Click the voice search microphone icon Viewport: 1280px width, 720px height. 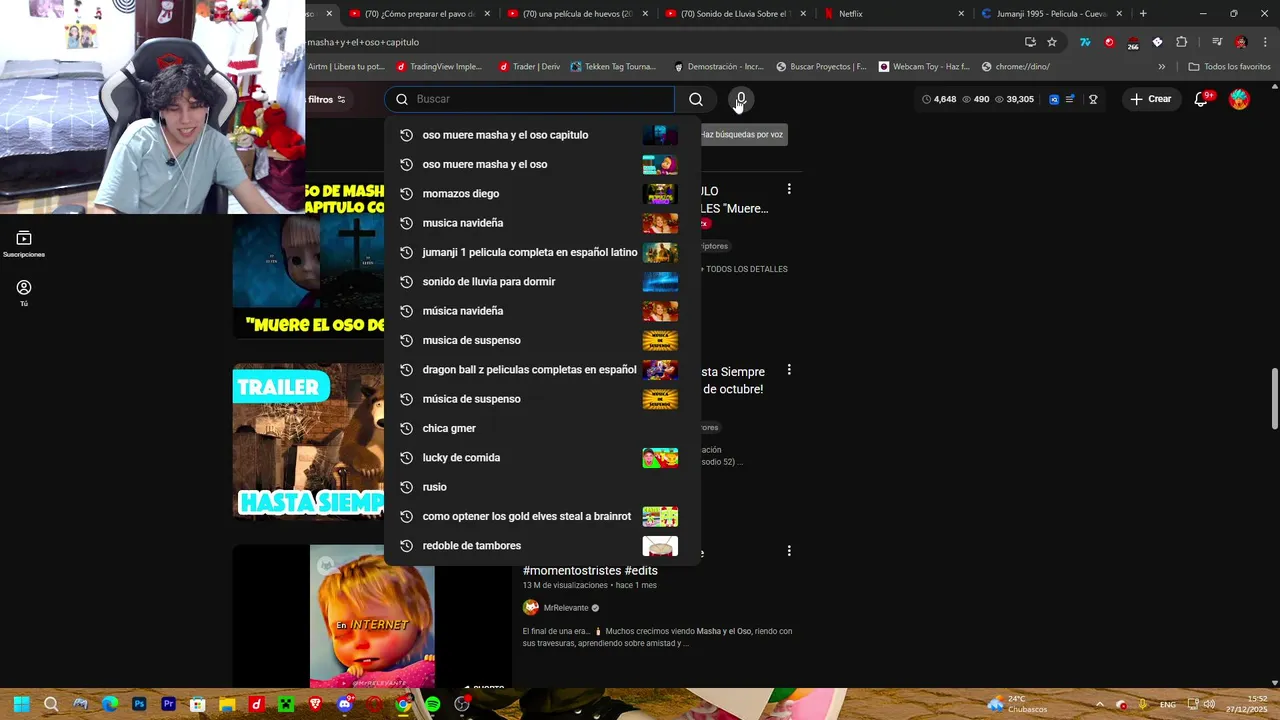(x=741, y=99)
